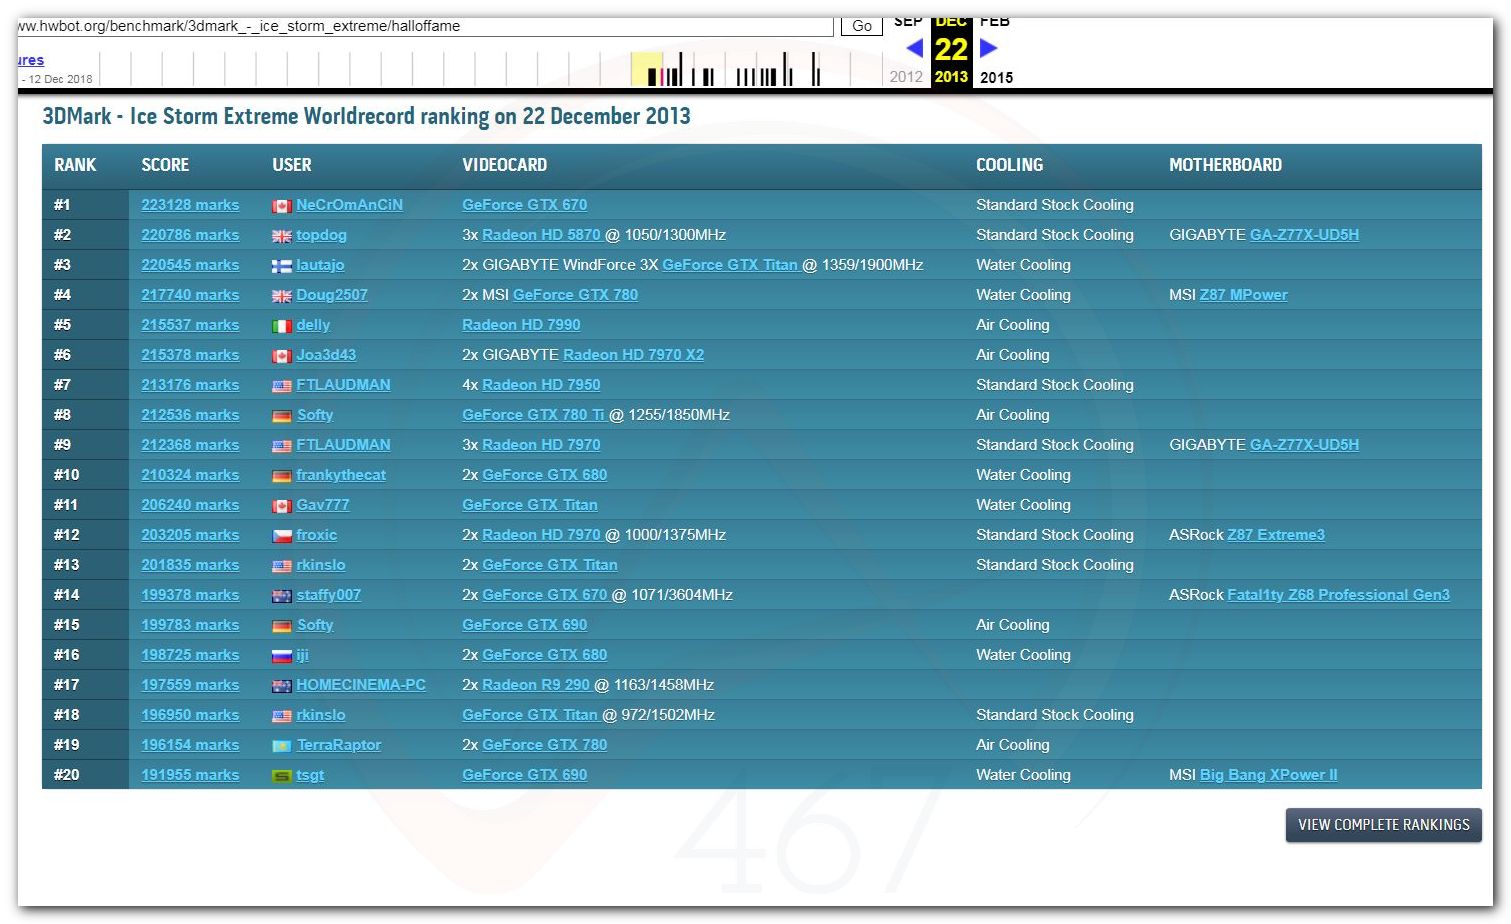The width and height of the screenshot is (1511, 924).
Task: Click the Canada flag beside Joa3d43
Action: pos(282,356)
